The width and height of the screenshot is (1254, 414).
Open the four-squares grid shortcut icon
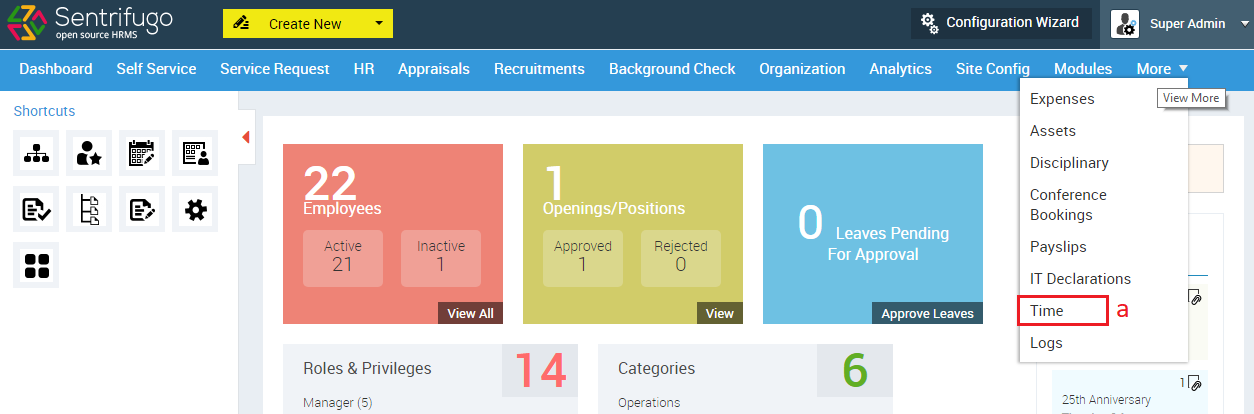coord(36,265)
